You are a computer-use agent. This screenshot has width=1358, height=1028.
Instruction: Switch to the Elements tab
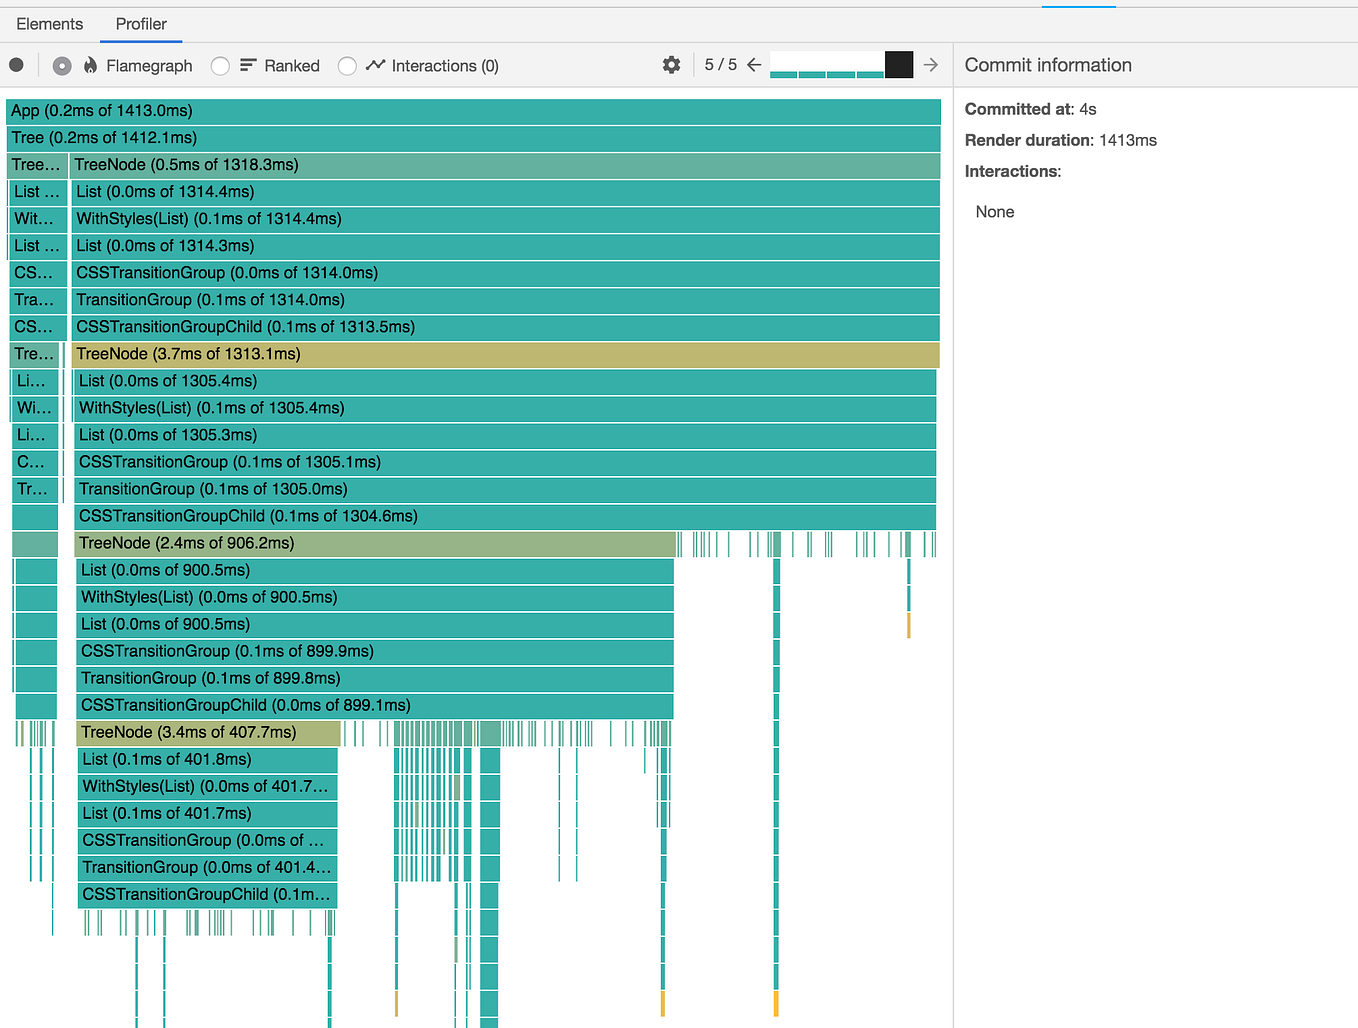pos(49,23)
